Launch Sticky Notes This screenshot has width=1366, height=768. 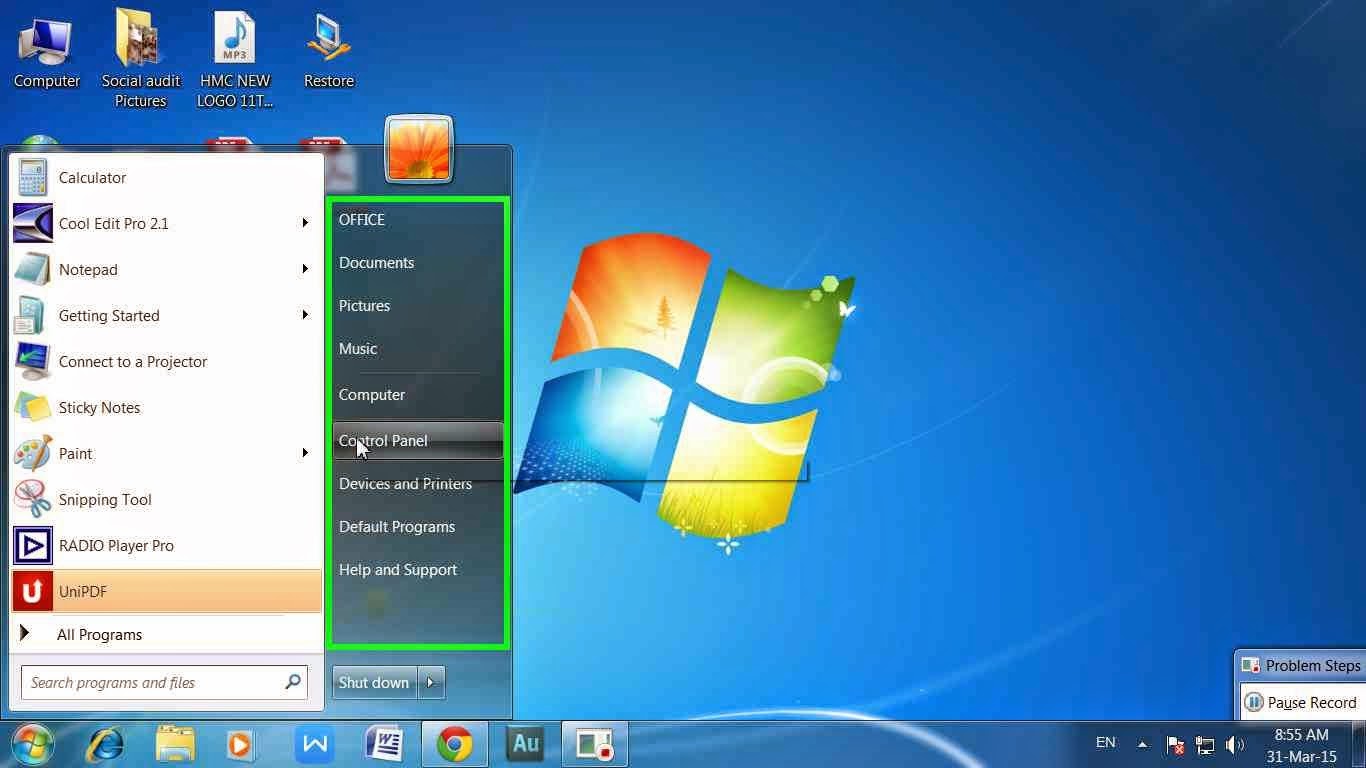(166, 408)
